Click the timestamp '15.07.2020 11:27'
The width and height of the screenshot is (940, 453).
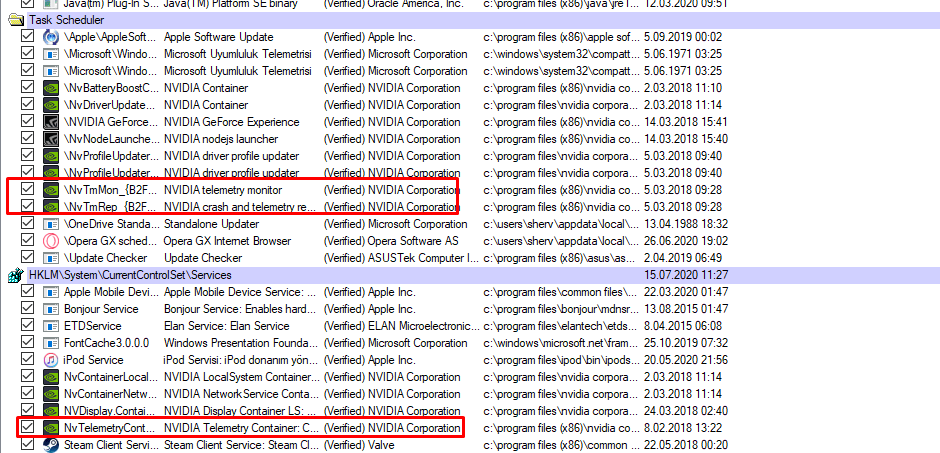point(686,275)
